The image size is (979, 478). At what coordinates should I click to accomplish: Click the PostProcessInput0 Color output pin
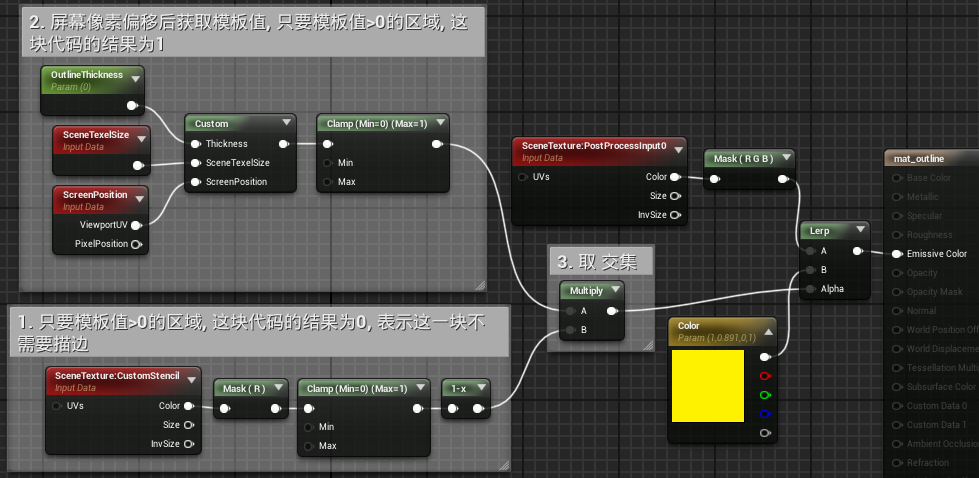click(675, 177)
